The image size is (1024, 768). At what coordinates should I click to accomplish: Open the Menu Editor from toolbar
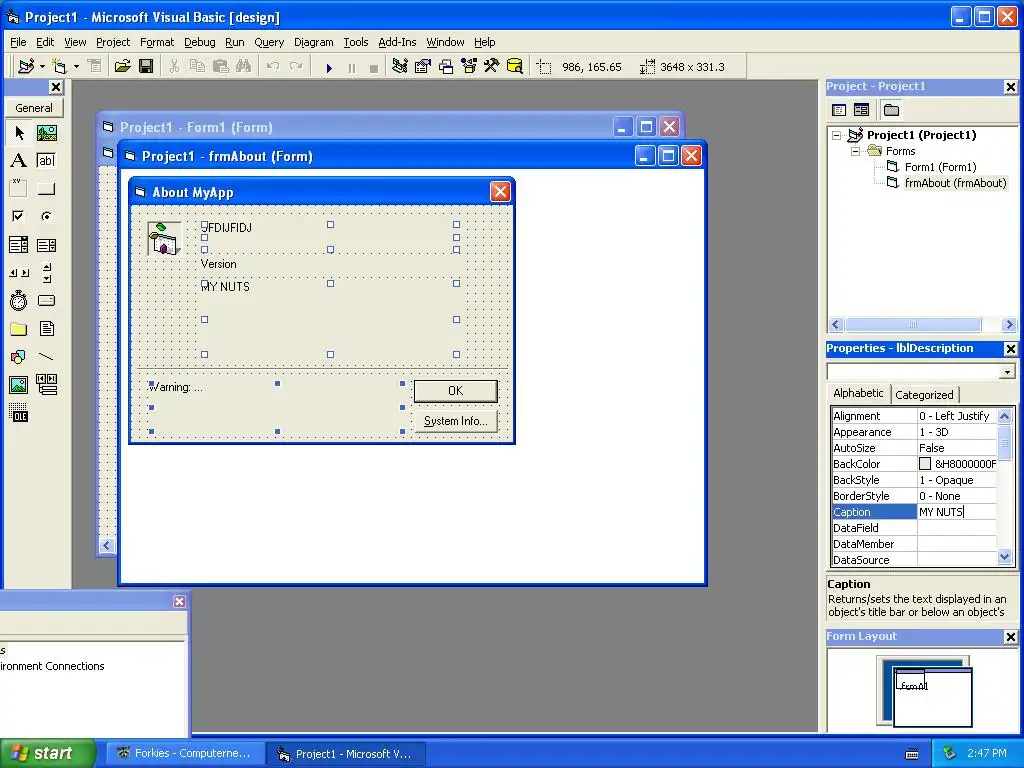[94, 67]
